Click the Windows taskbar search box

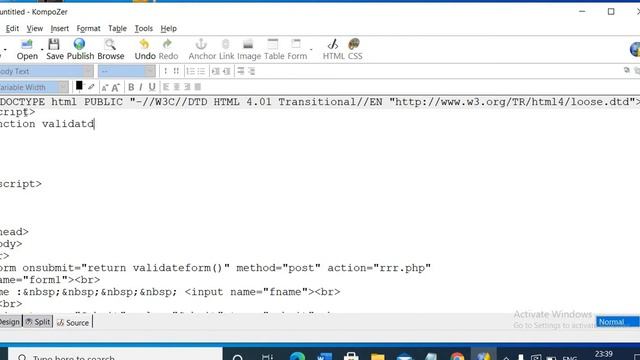(115, 354)
